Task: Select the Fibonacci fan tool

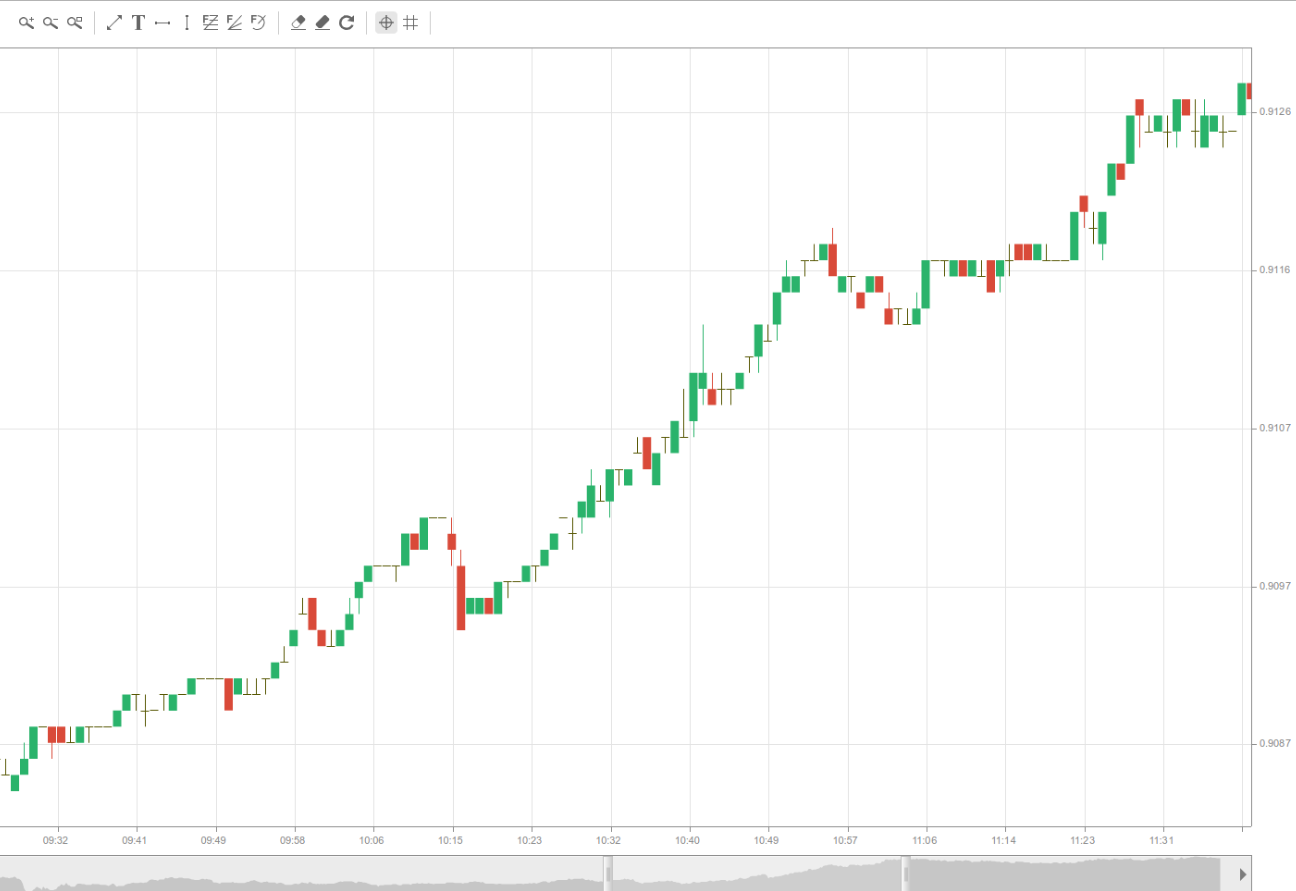Action: 234,22
